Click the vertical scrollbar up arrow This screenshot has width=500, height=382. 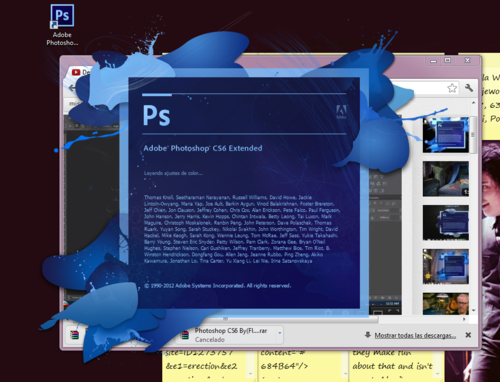(473, 103)
